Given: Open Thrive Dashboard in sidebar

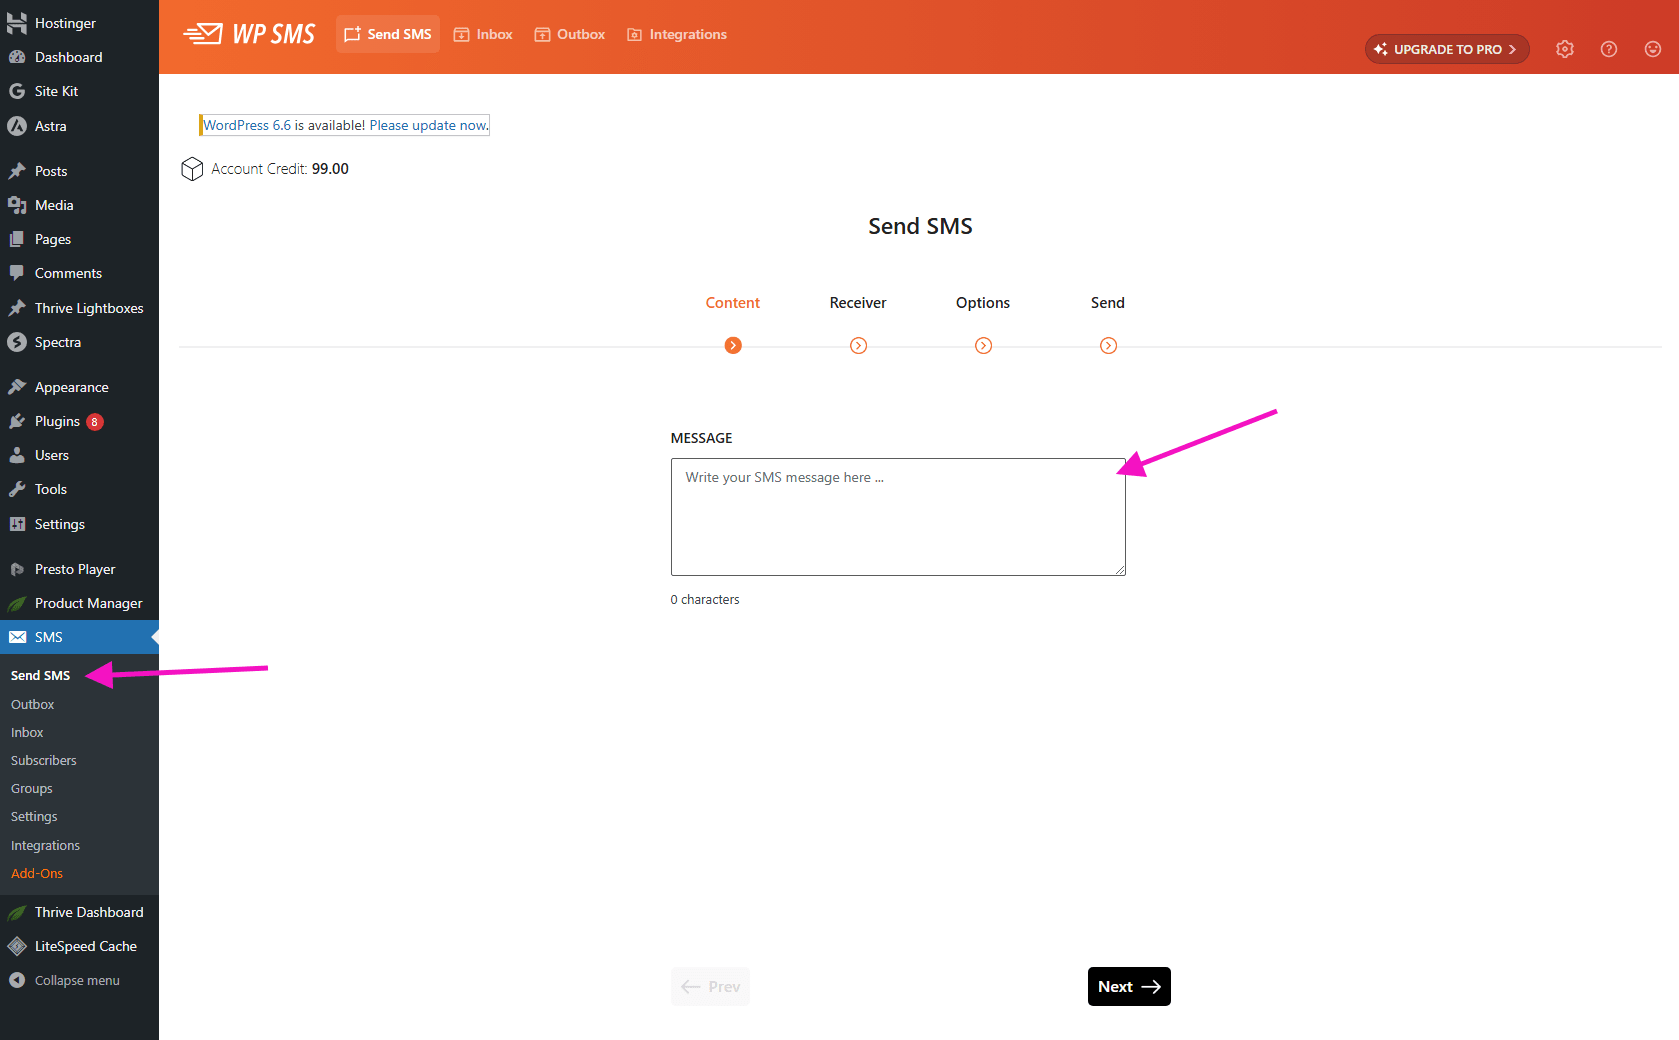Looking at the screenshot, I should (x=79, y=912).
